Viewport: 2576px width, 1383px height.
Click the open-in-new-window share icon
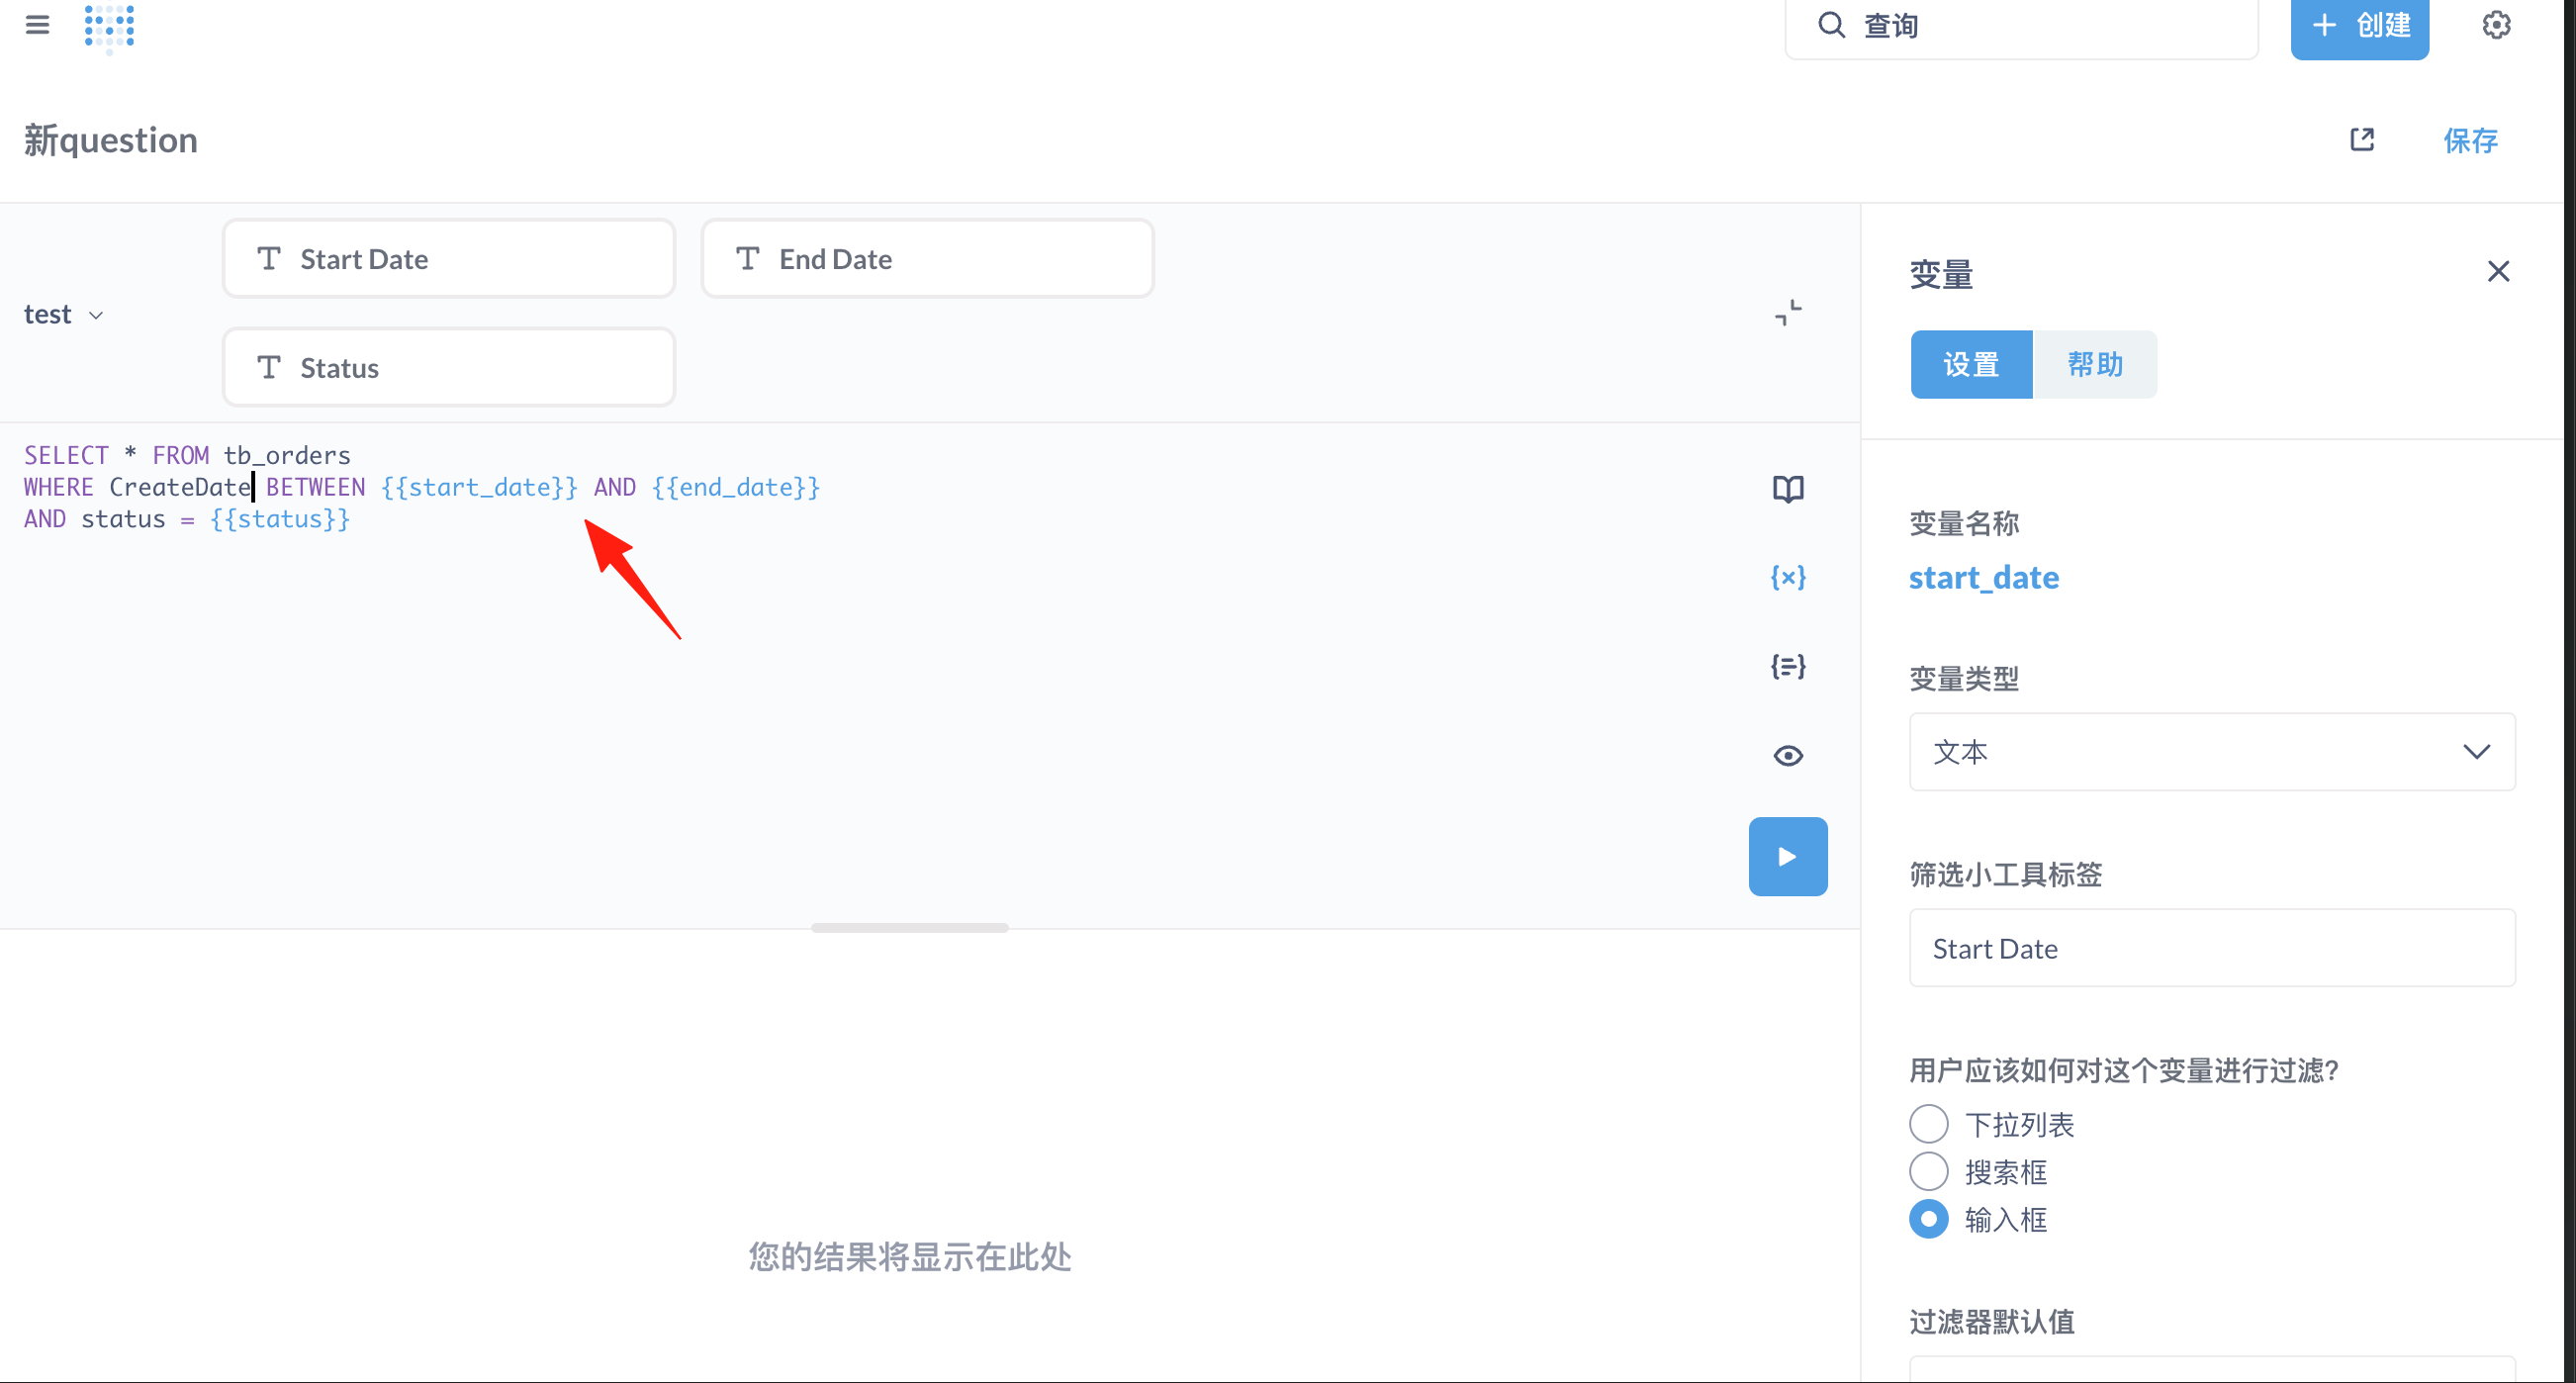(2362, 139)
